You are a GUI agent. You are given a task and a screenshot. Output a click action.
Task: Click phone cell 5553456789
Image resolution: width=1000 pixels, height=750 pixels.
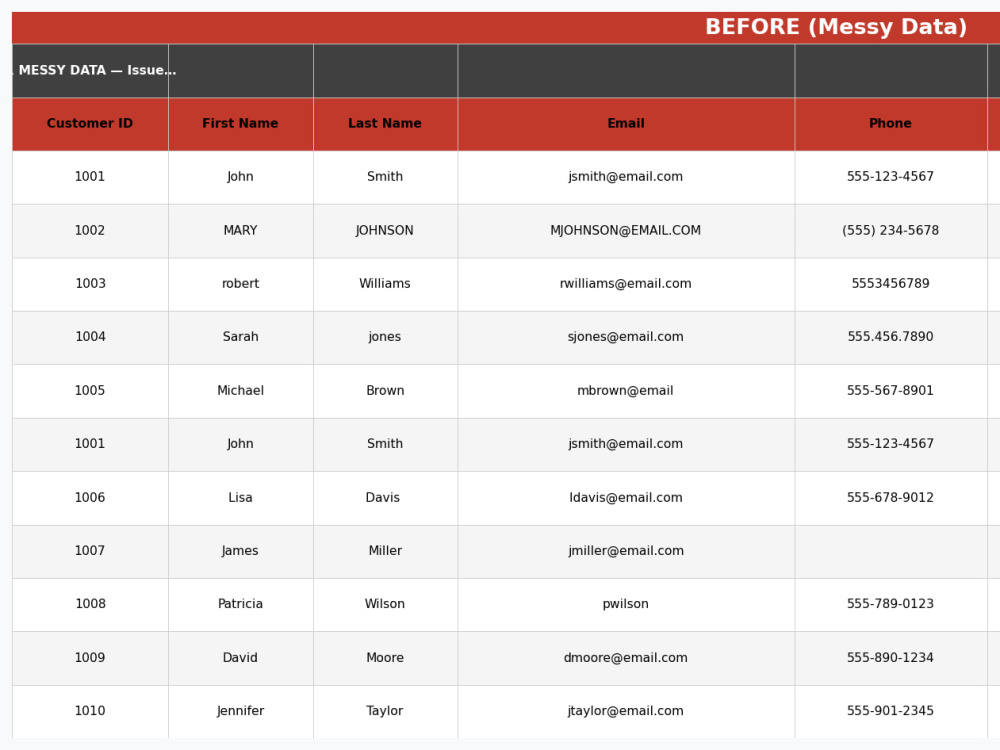[890, 284]
